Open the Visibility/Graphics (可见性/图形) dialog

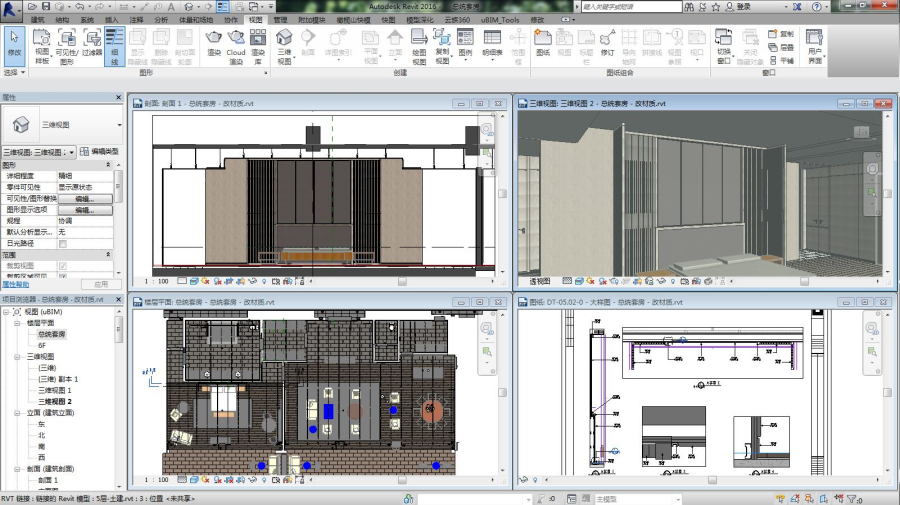pos(66,44)
